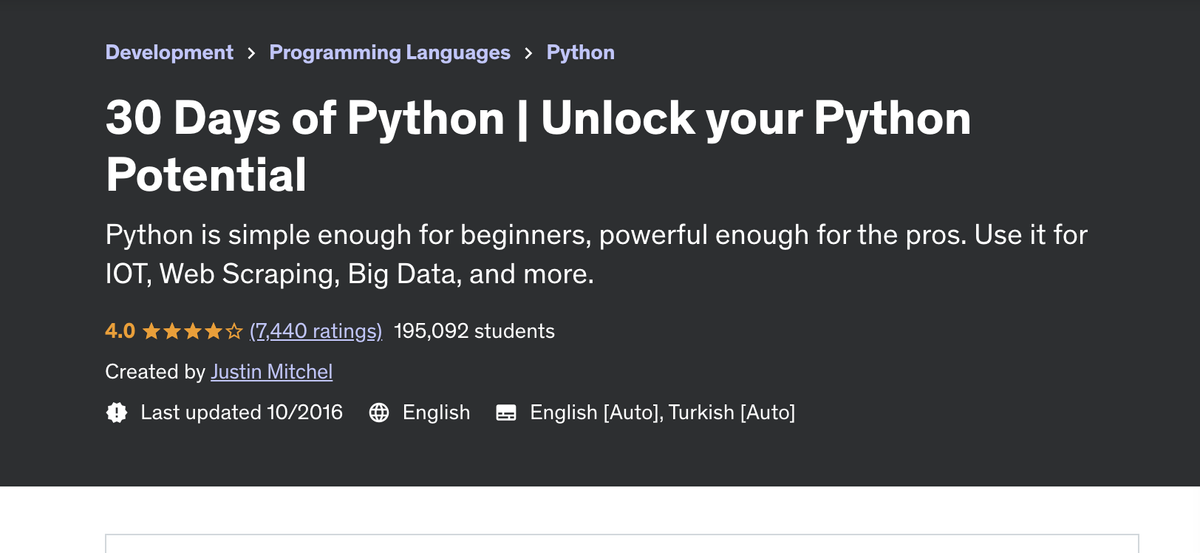Click the closed captions subtitle icon
The width and height of the screenshot is (1200, 553).
[x=506, y=412]
